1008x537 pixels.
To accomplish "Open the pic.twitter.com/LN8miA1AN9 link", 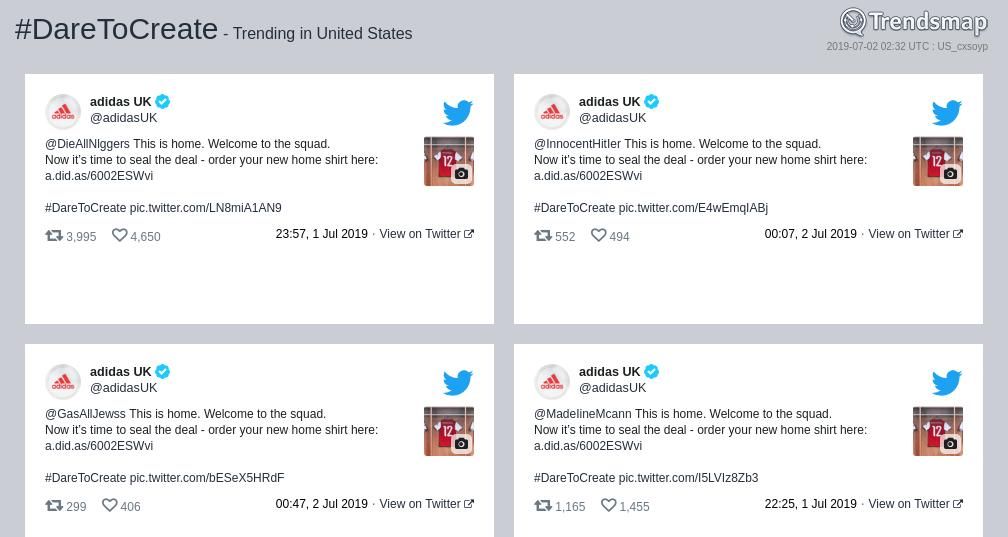I will coord(206,208).
